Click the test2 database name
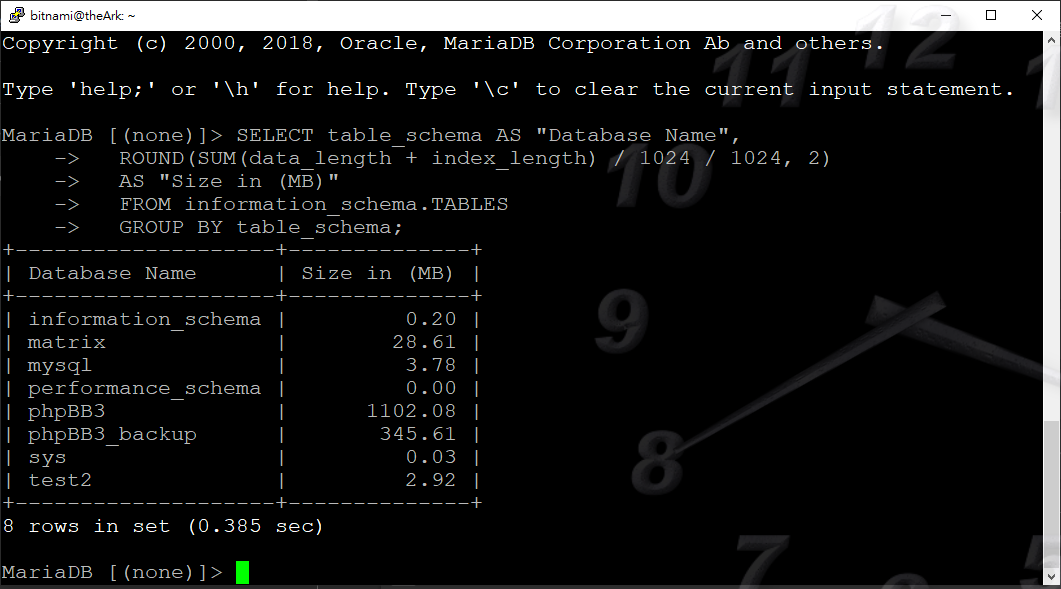 coord(60,480)
